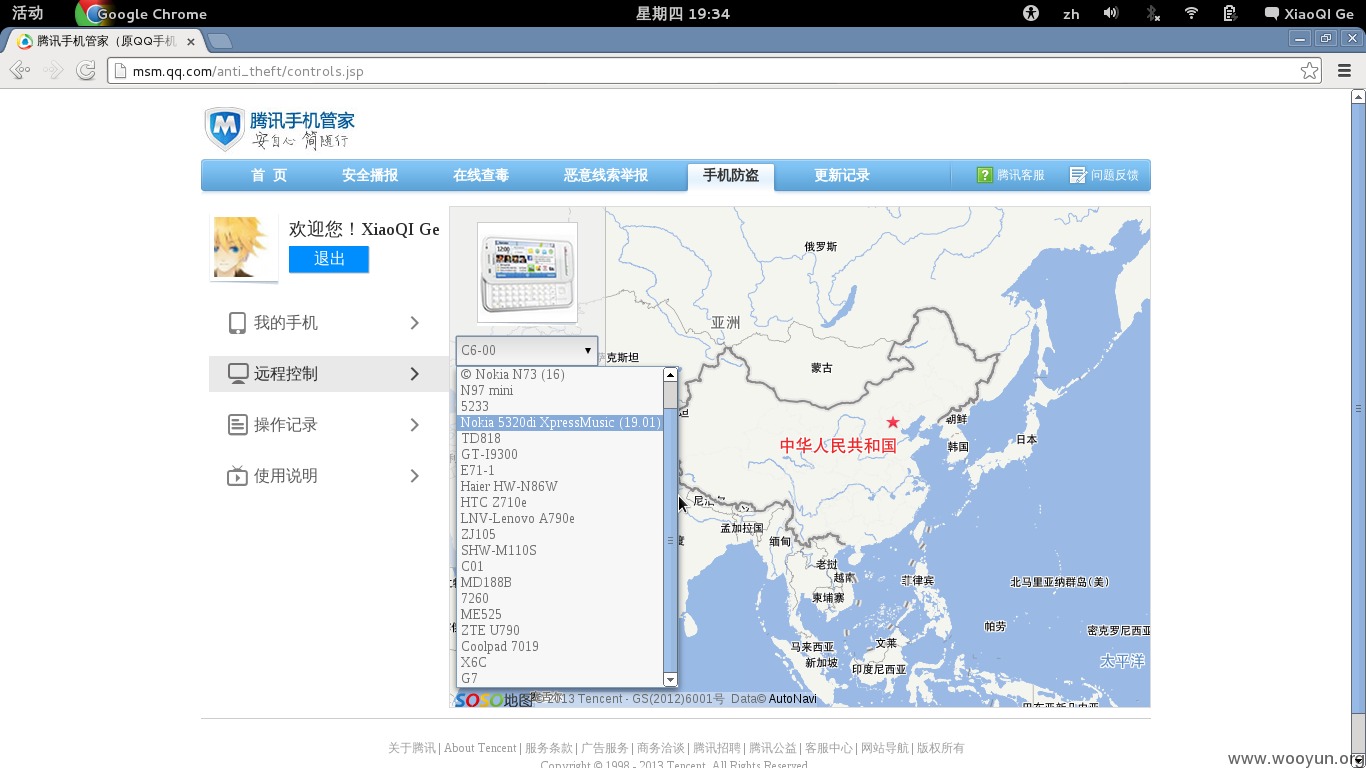
Task: Select GT-I9300 in device list
Action: [560, 454]
